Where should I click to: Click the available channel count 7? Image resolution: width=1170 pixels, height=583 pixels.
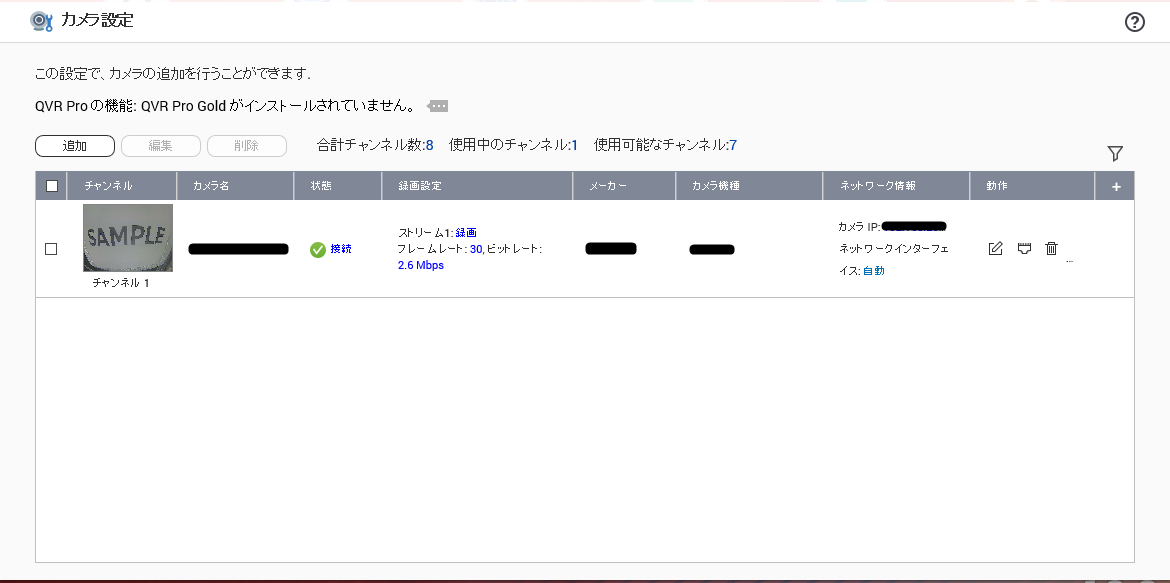tap(733, 146)
